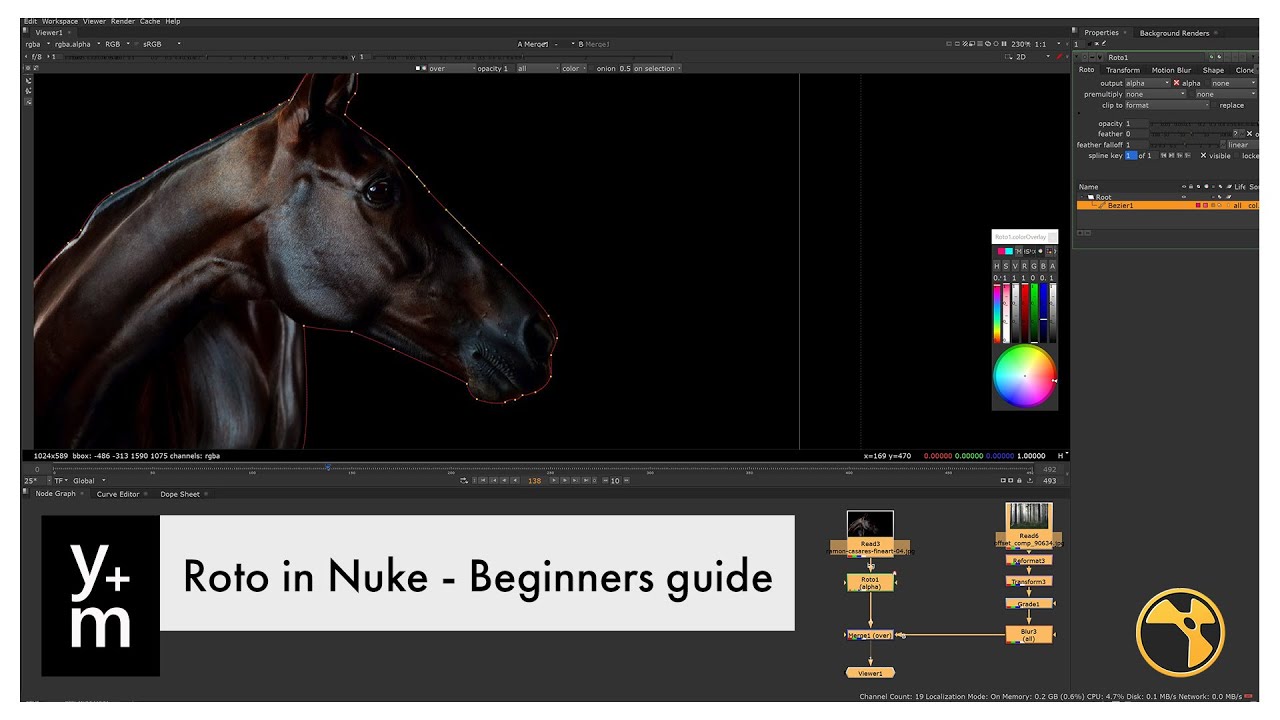This screenshot has height=720, width=1280.
Task: Select the Read6 node thumbnail
Action: (x=1029, y=516)
